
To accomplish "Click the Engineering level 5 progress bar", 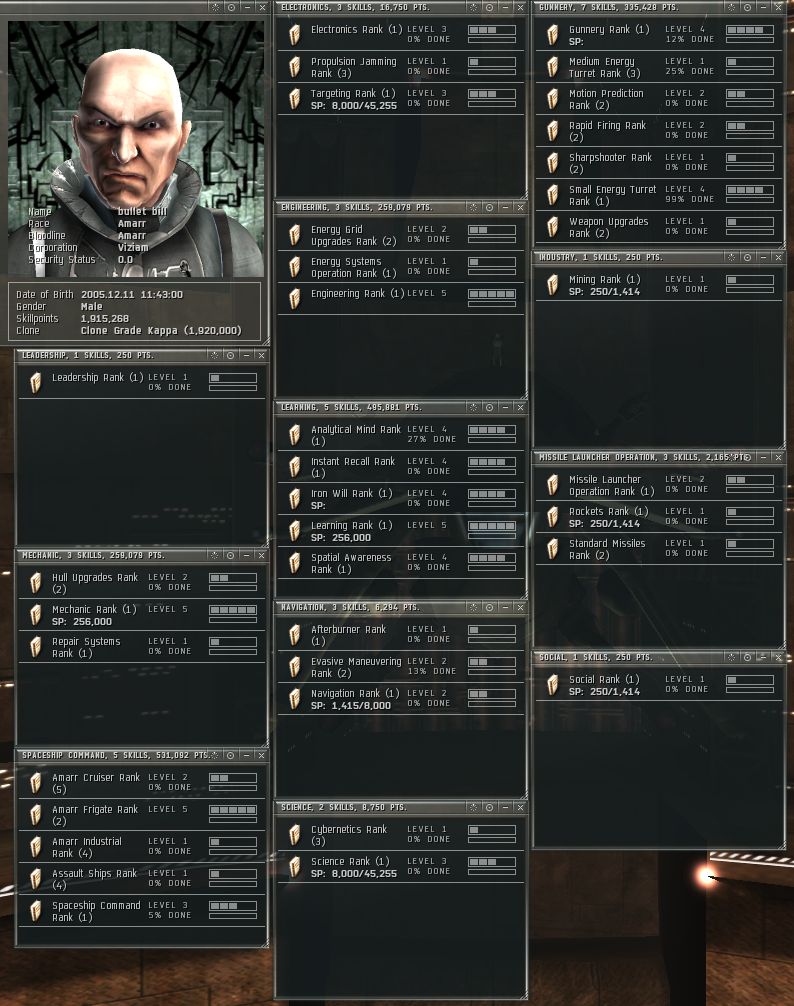I will pos(492,294).
